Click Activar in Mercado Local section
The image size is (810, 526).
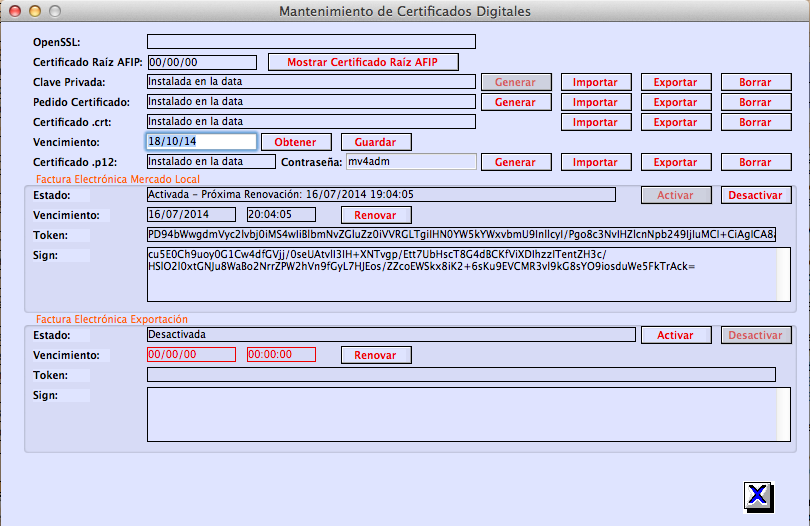coord(676,195)
